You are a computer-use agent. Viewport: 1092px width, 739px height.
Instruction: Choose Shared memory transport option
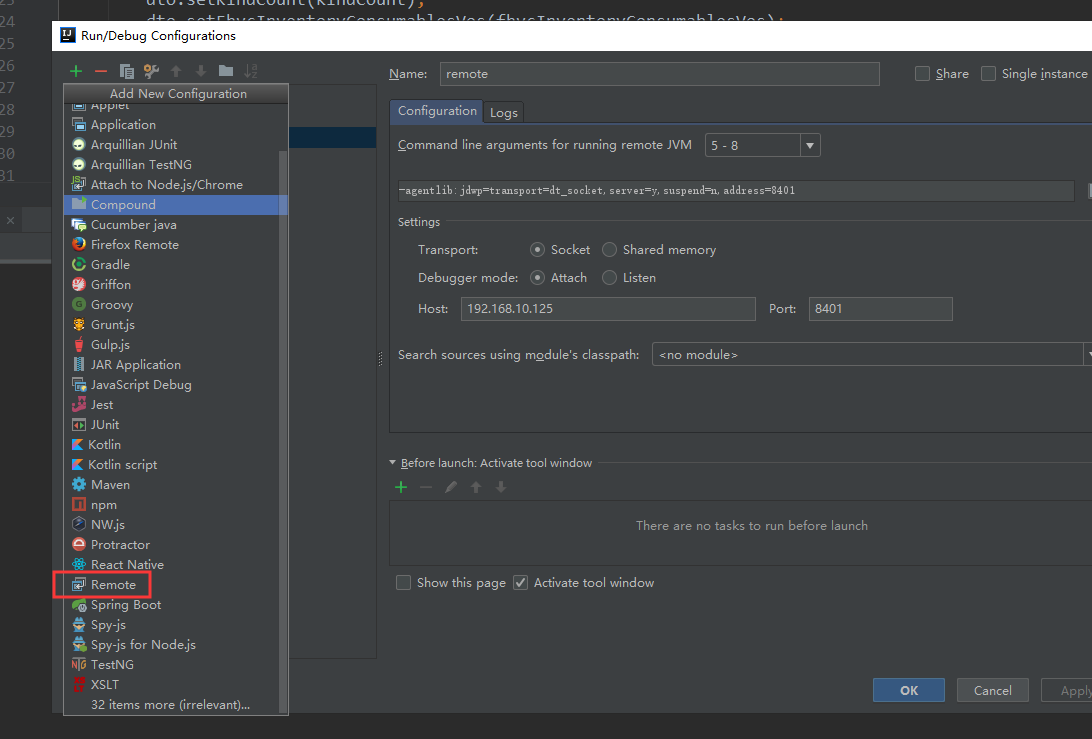609,250
